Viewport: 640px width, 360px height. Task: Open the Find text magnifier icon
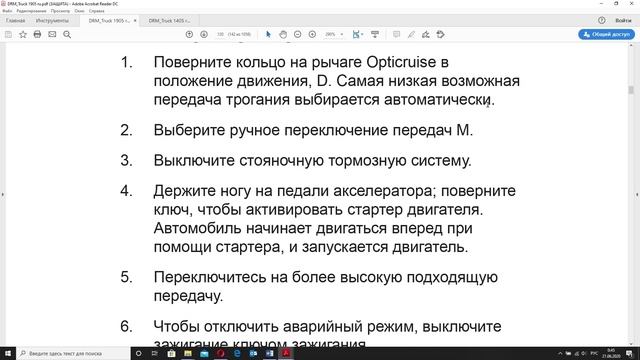(67, 35)
